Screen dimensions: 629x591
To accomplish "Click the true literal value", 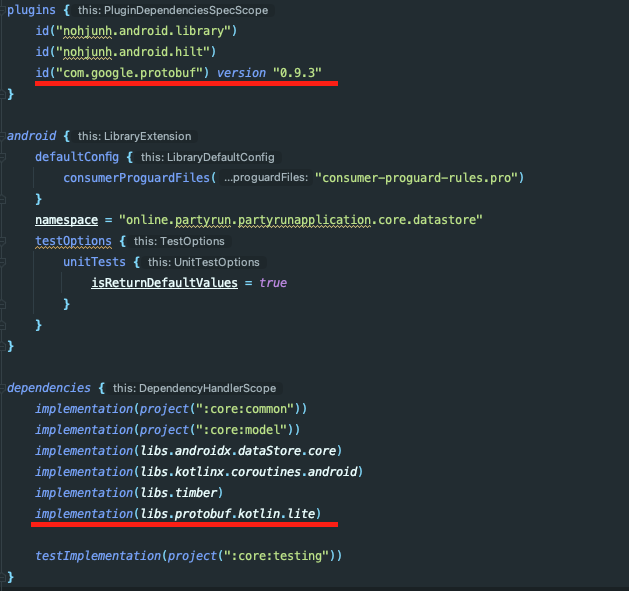I will [273, 283].
